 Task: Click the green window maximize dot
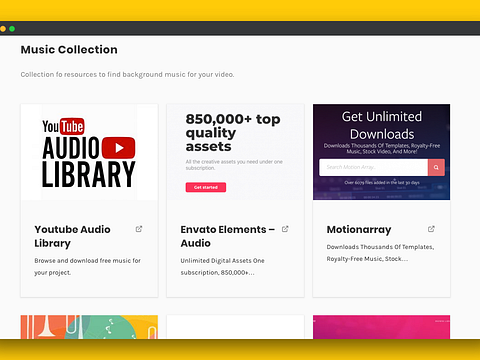[x=12, y=29]
